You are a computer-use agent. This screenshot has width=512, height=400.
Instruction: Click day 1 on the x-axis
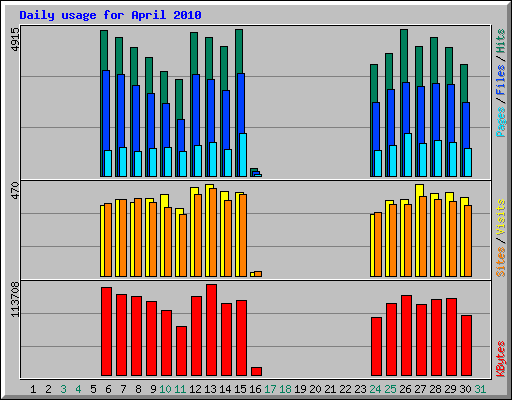[33, 389]
